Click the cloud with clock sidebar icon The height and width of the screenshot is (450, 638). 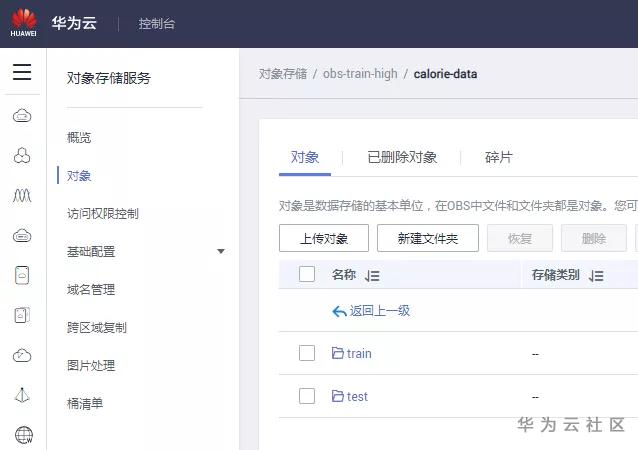pyautogui.click(x=22, y=355)
